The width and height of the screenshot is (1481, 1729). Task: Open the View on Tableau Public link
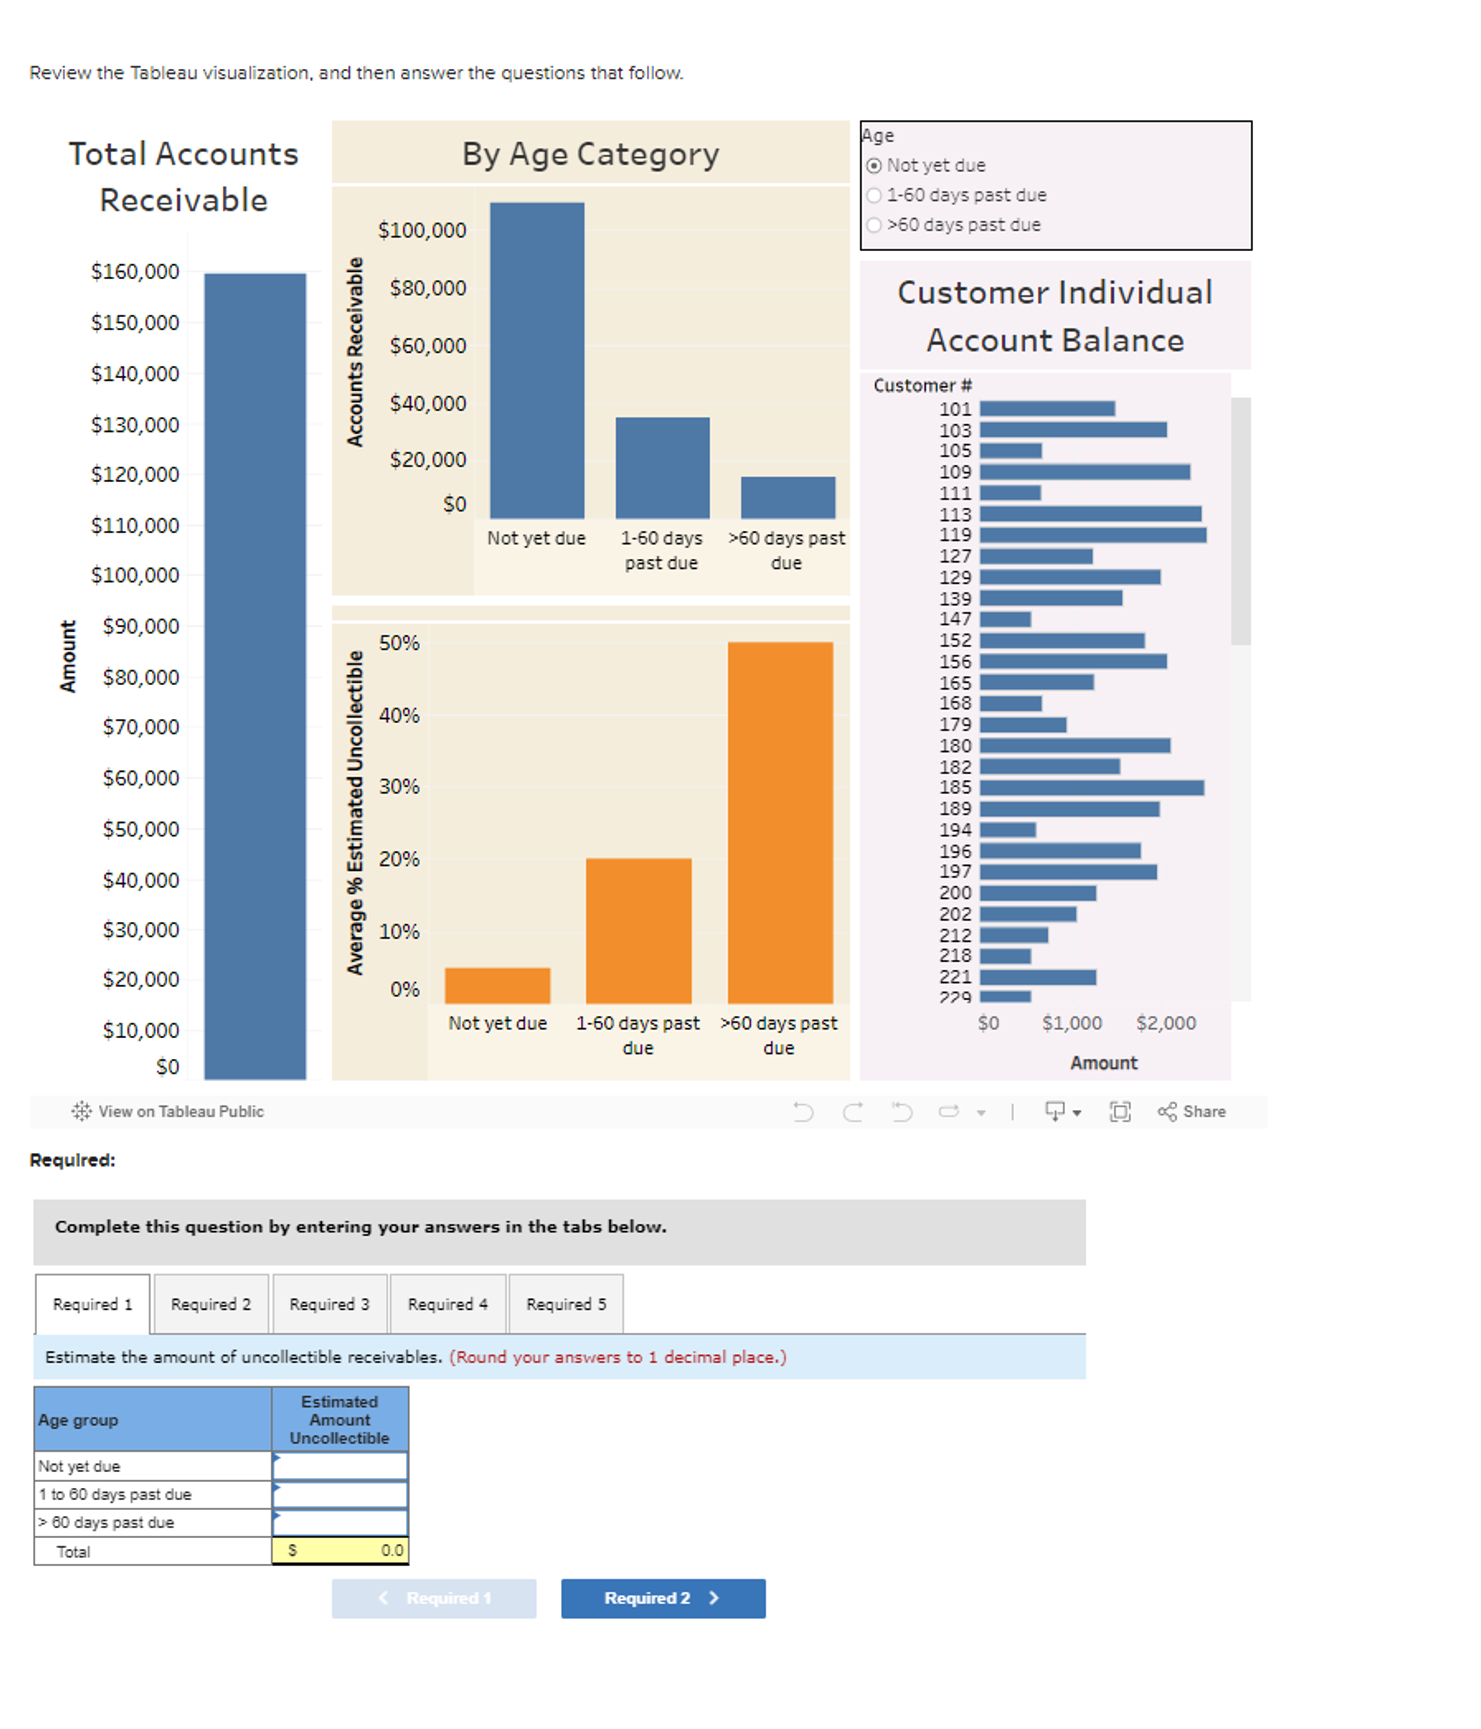181,1112
